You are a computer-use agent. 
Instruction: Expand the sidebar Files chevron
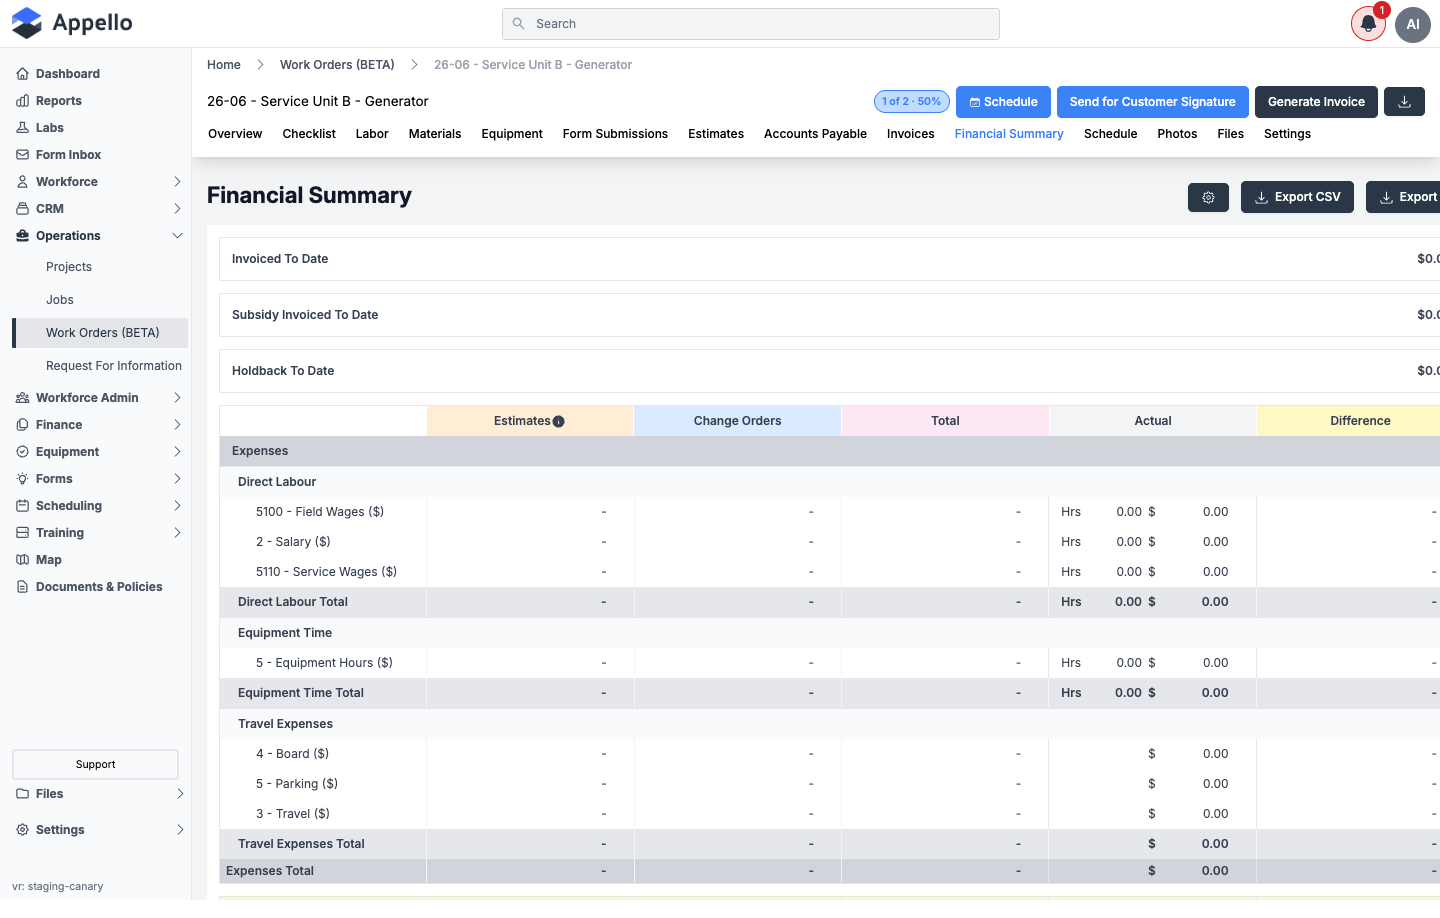180,794
